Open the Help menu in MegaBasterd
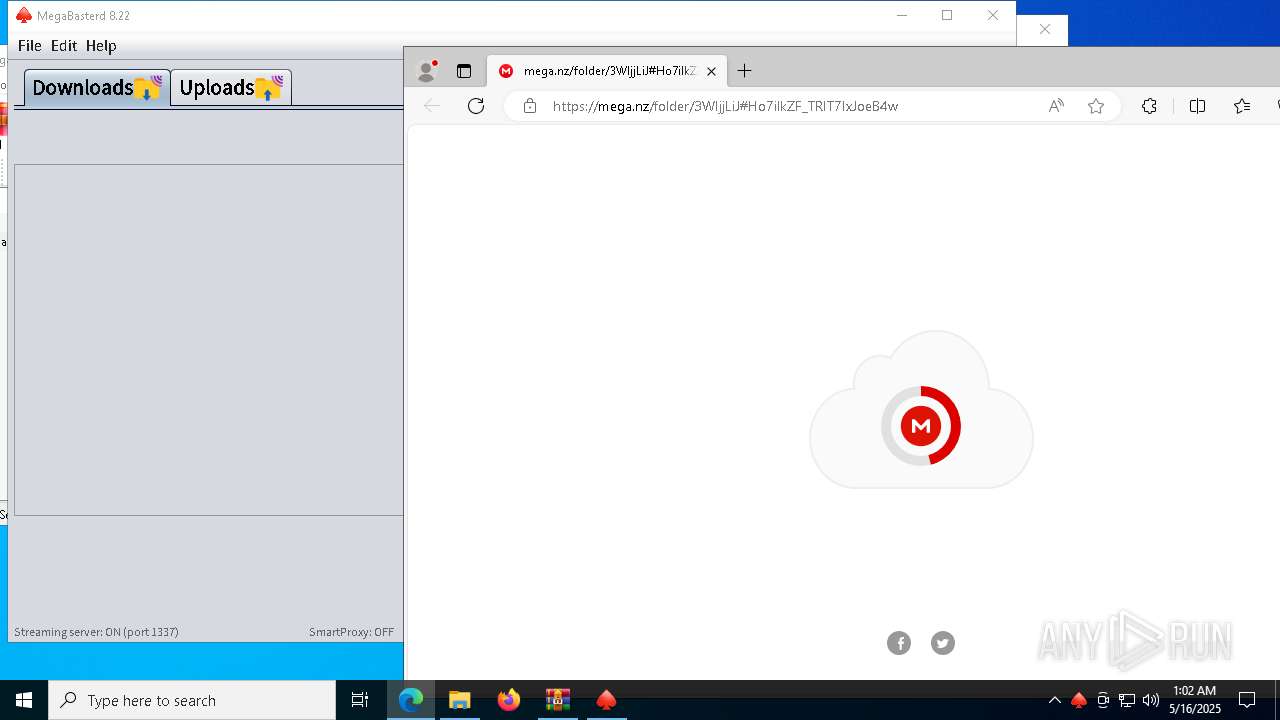Image resolution: width=1280 pixels, height=720 pixels. click(x=101, y=46)
